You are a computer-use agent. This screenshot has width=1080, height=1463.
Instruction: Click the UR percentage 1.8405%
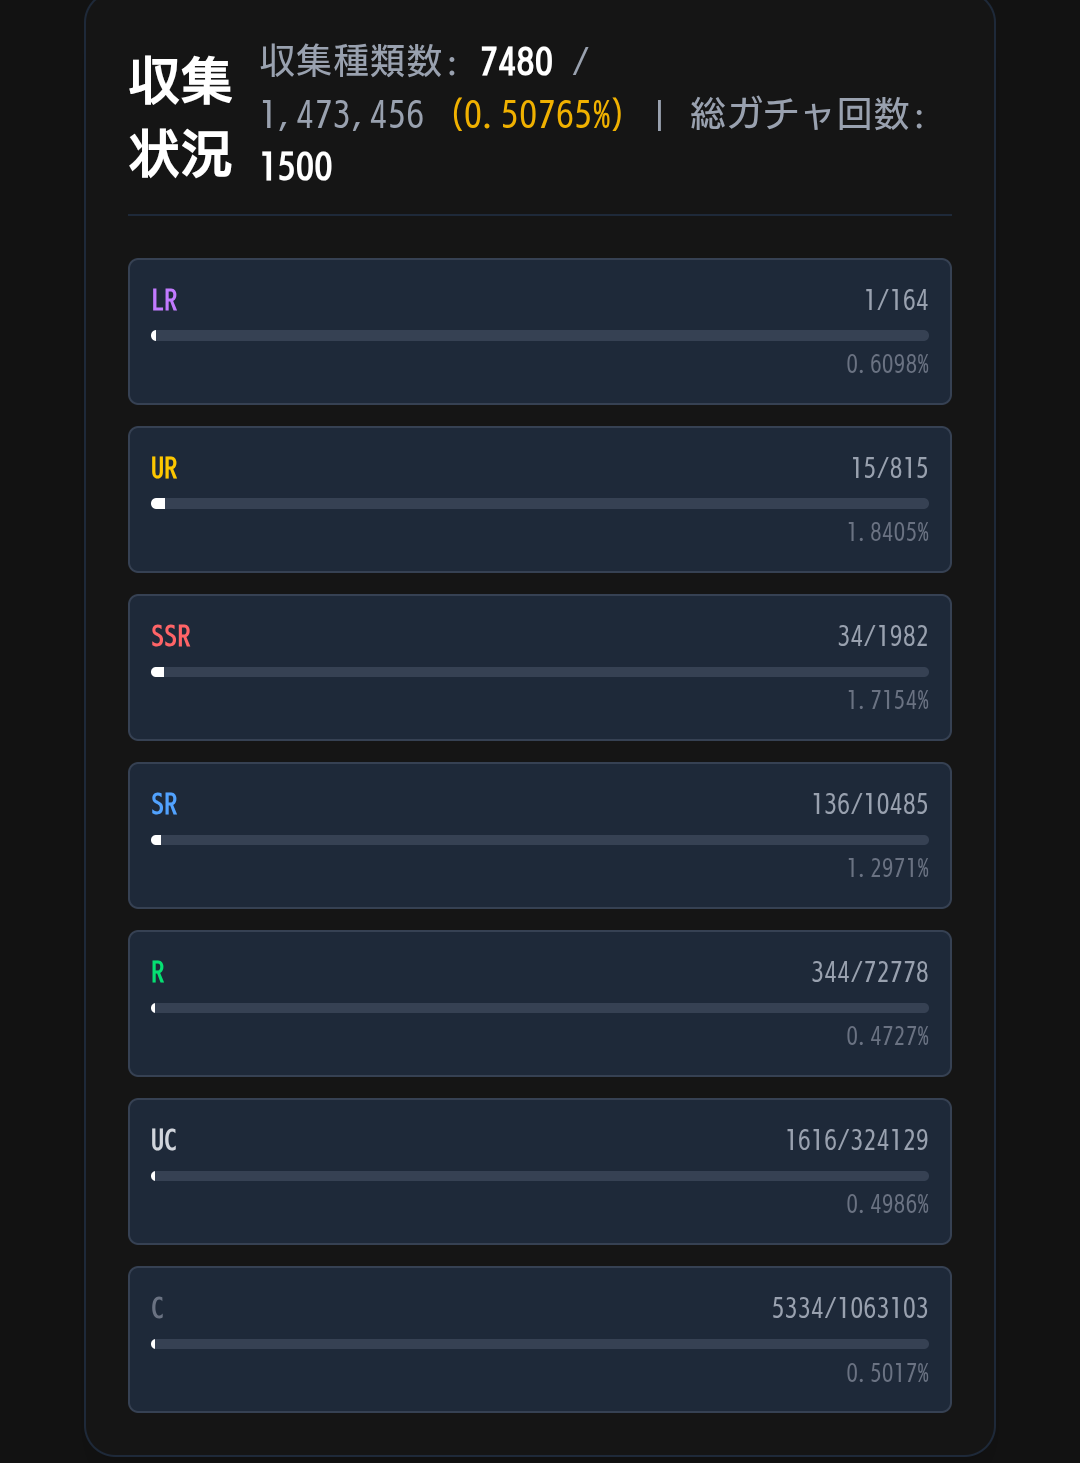coord(888,532)
